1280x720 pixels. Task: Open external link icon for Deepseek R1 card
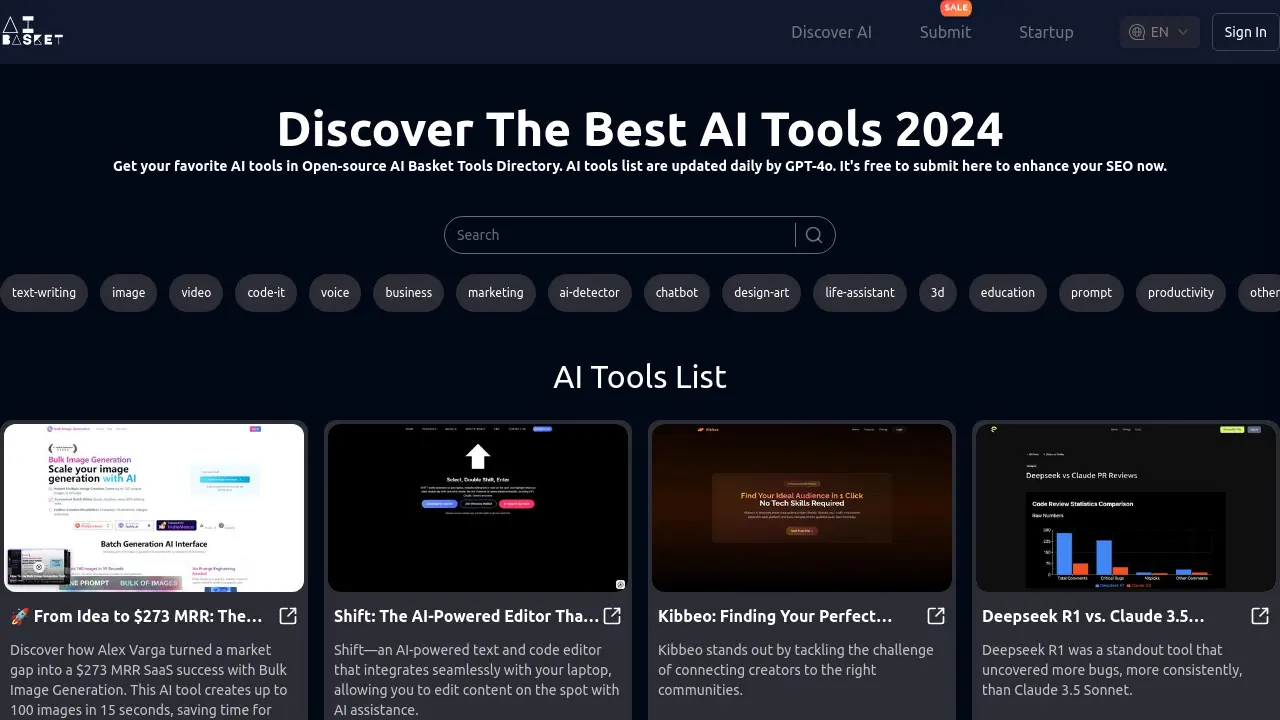1260,616
